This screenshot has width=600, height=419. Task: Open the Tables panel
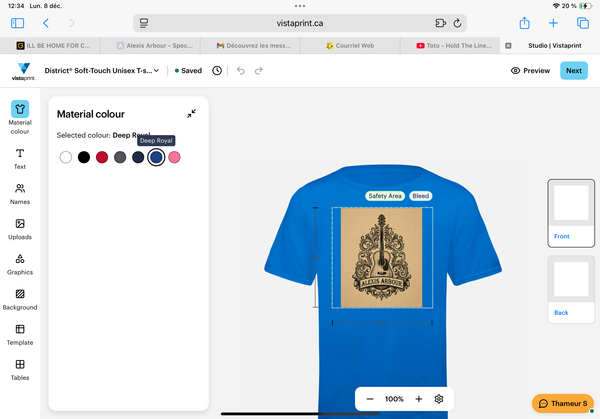coord(19,370)
